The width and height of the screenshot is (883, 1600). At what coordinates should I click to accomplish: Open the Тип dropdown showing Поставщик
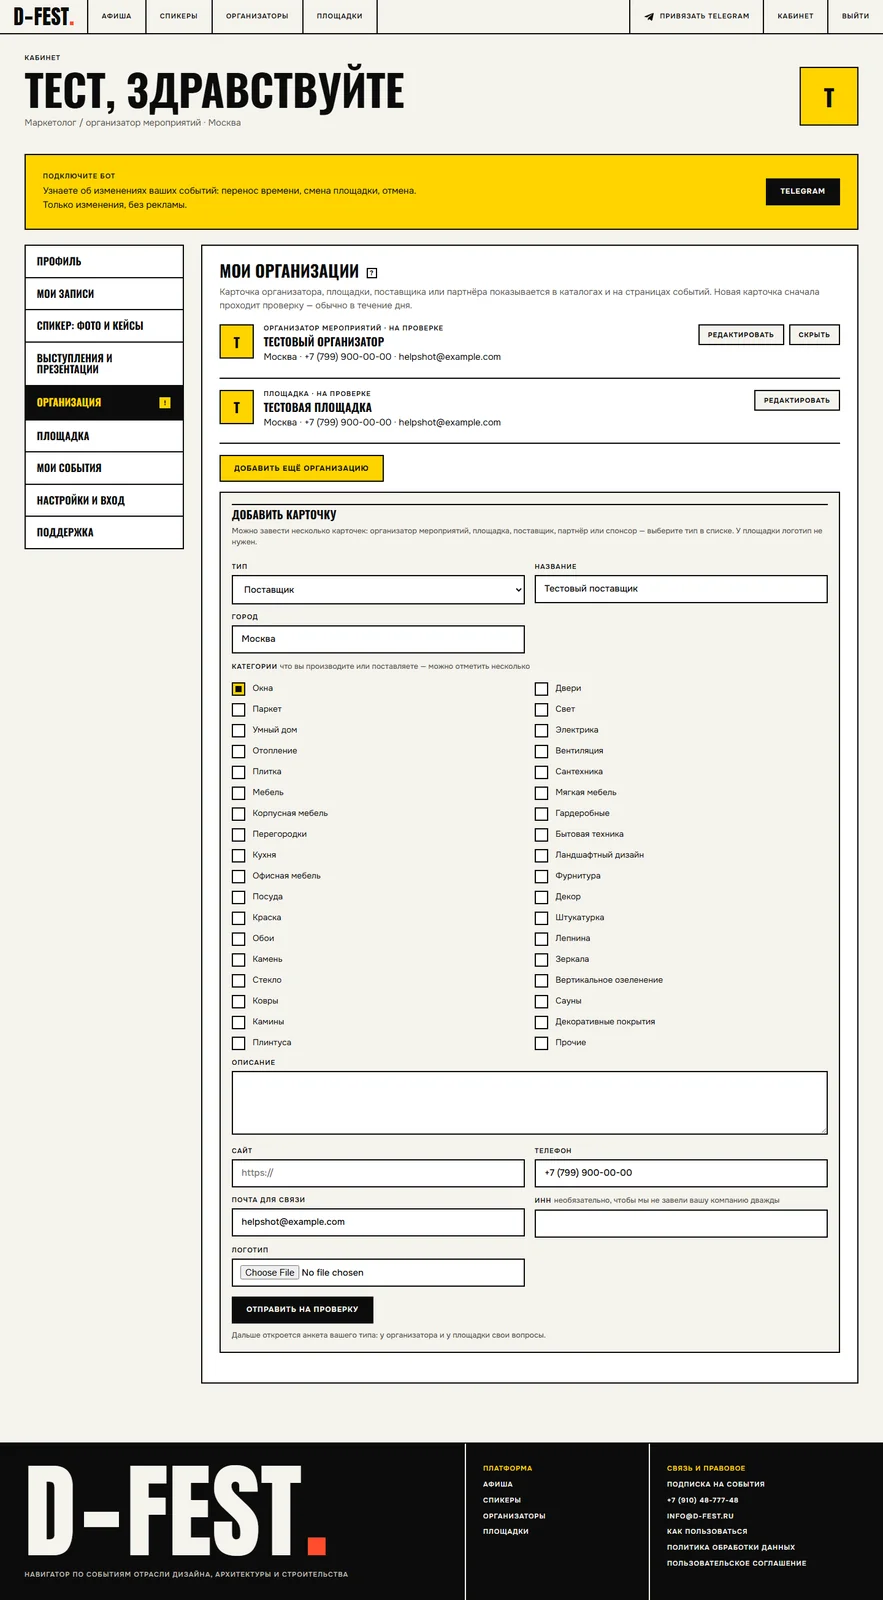tap(378, 590)
